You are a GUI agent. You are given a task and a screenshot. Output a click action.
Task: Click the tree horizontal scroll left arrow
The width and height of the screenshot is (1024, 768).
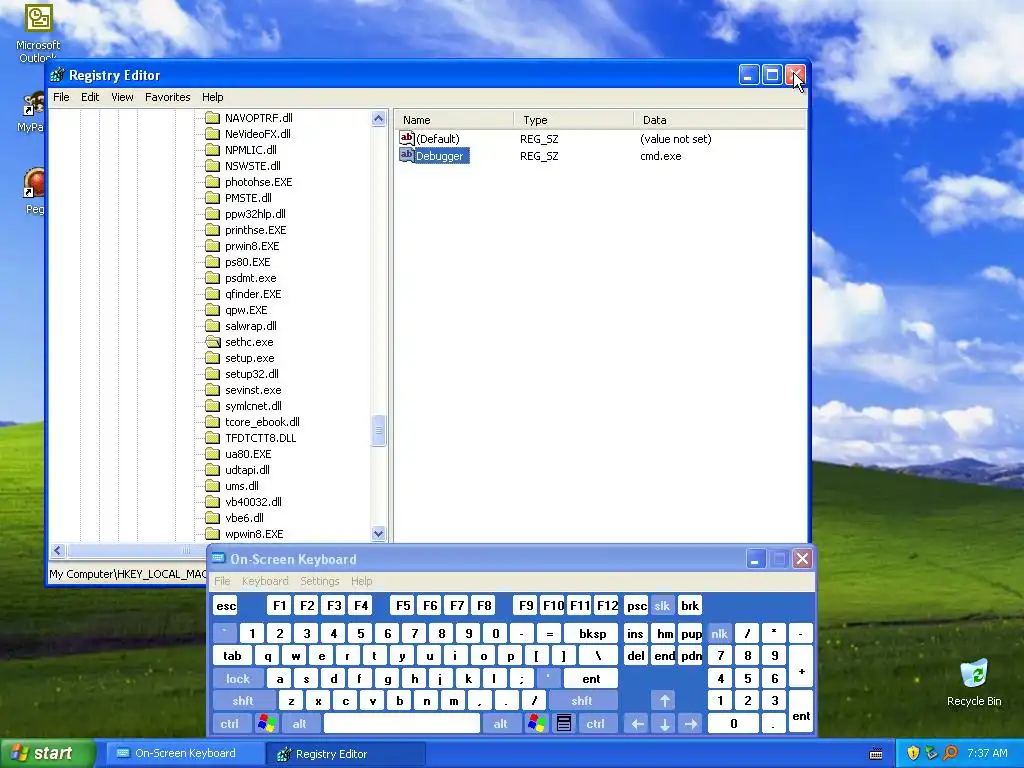[x=57, y=551]
